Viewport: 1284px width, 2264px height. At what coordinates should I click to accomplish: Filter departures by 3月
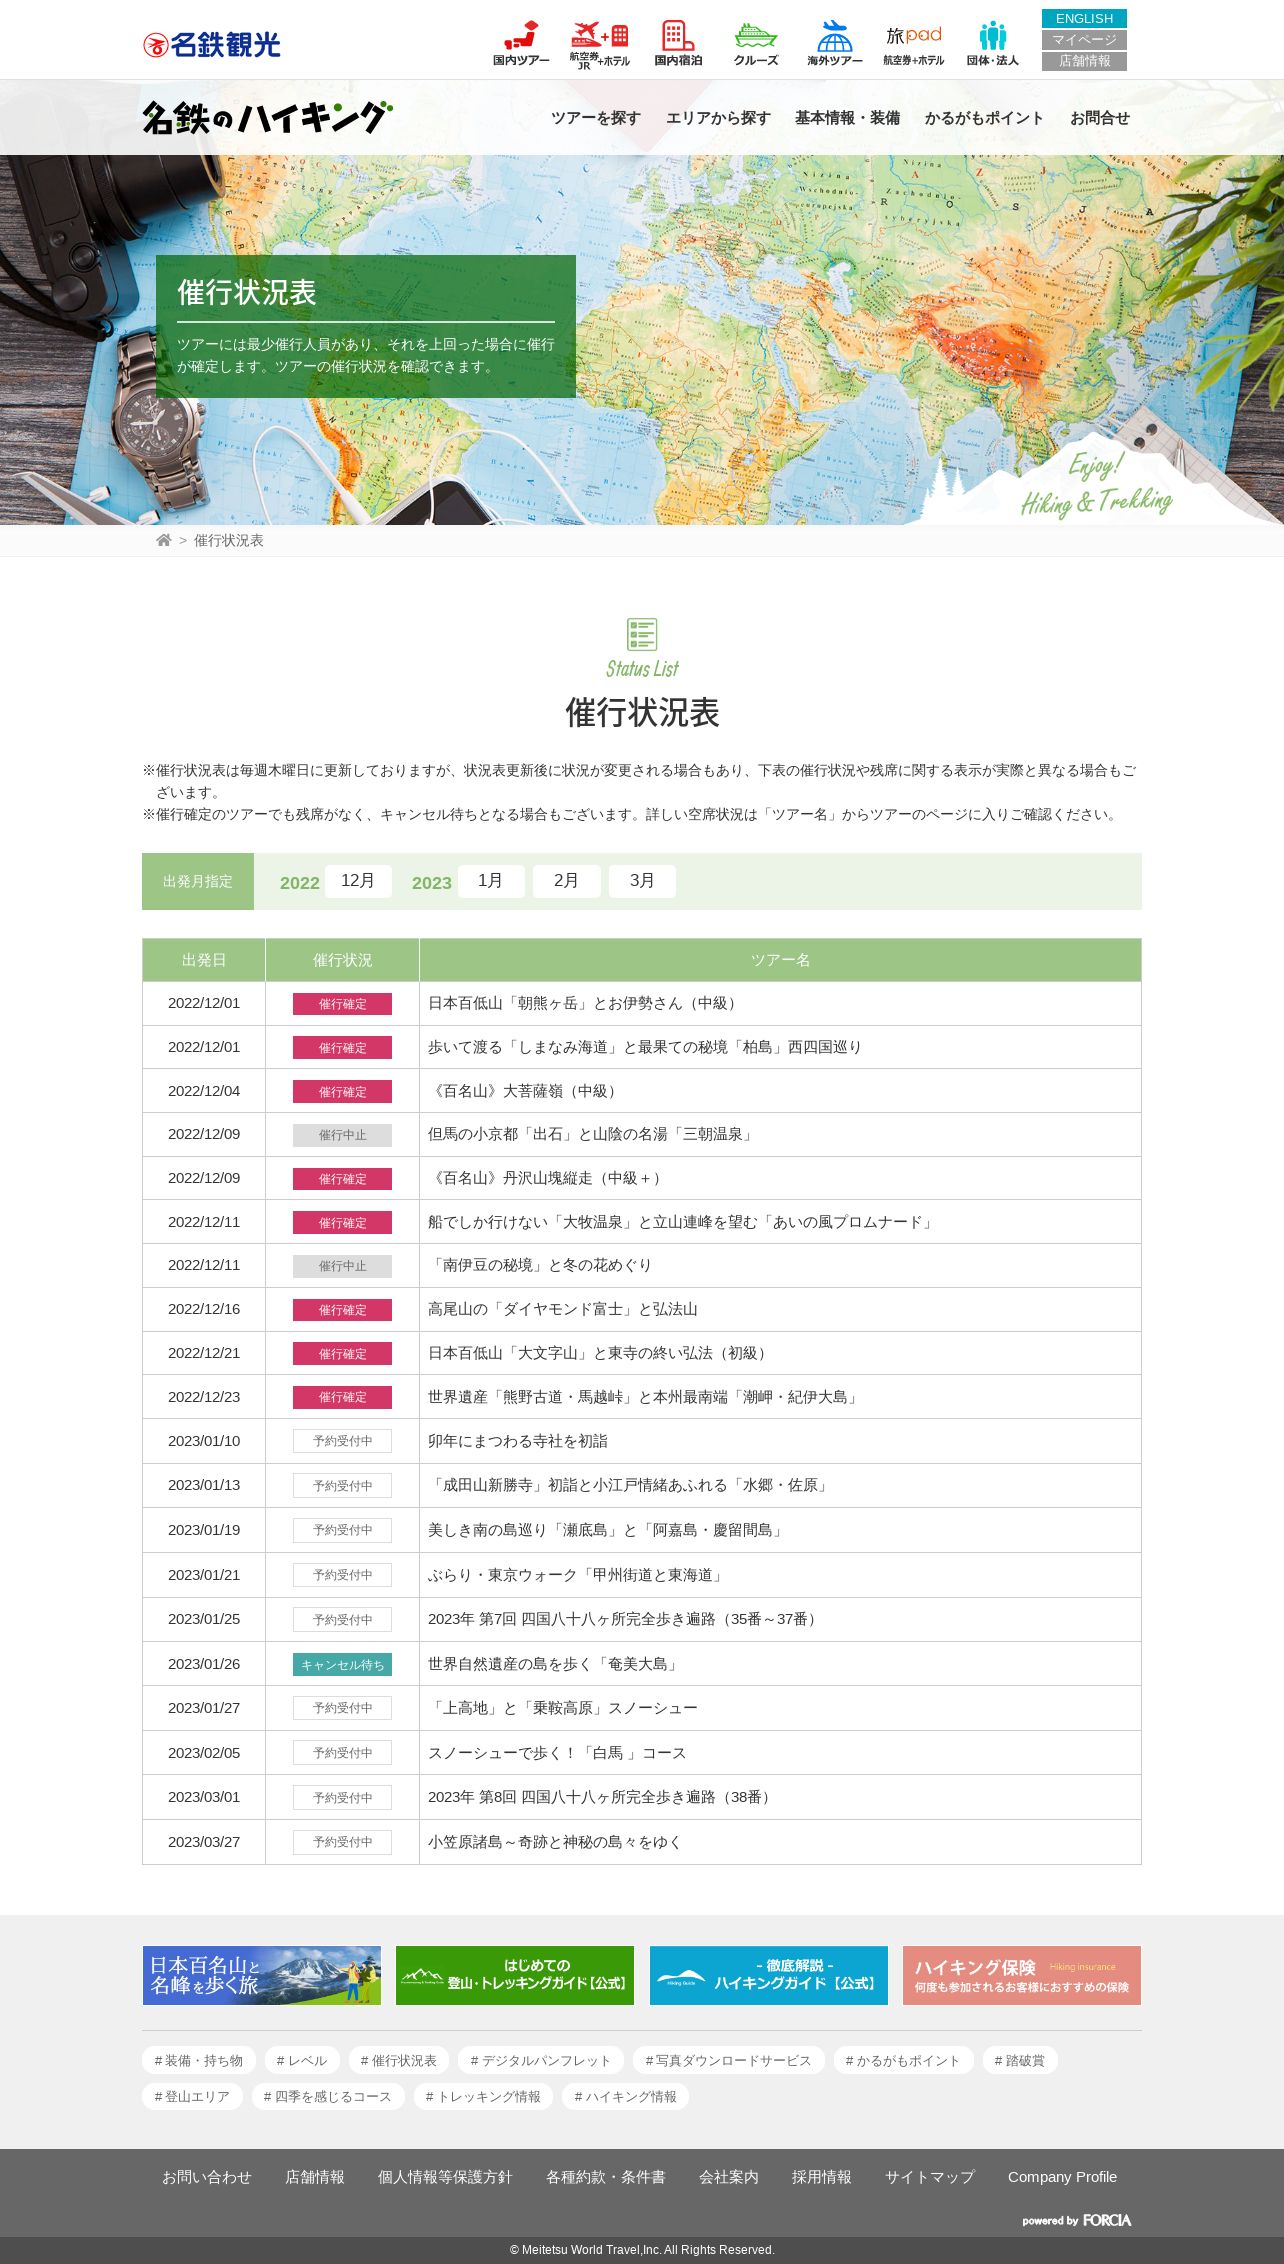(642, 881)
